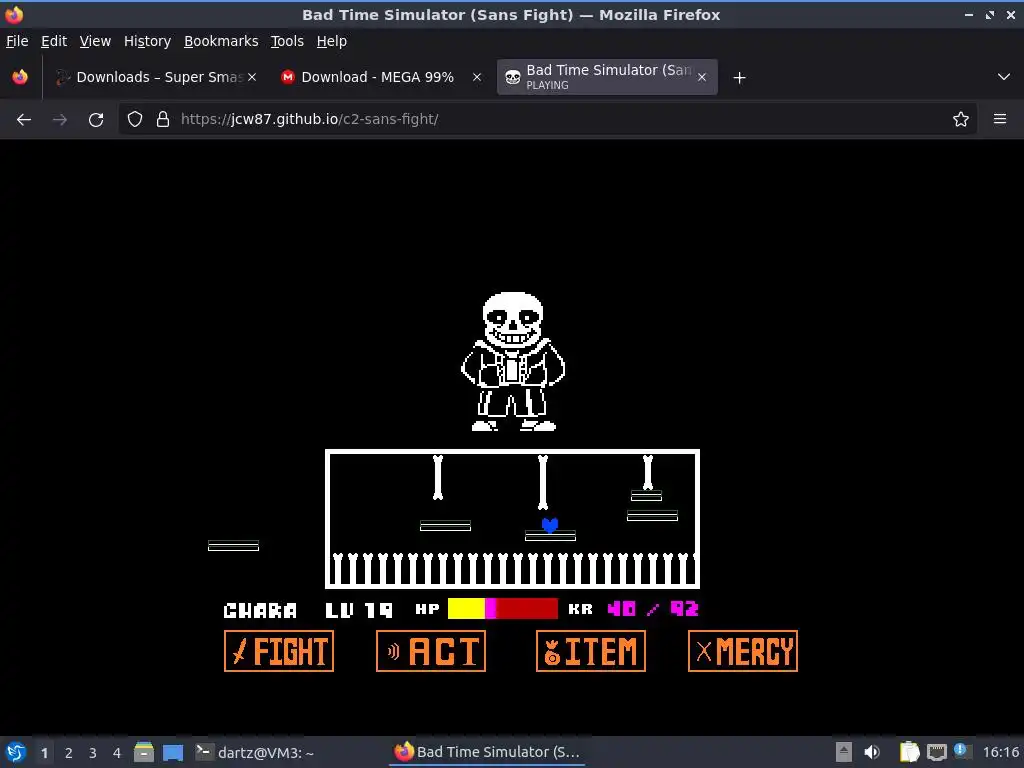Image resolution: width=1024 pixels, height=768 pixels.
Task: Open the volume speaker tray icon
Action: point(872,752)
